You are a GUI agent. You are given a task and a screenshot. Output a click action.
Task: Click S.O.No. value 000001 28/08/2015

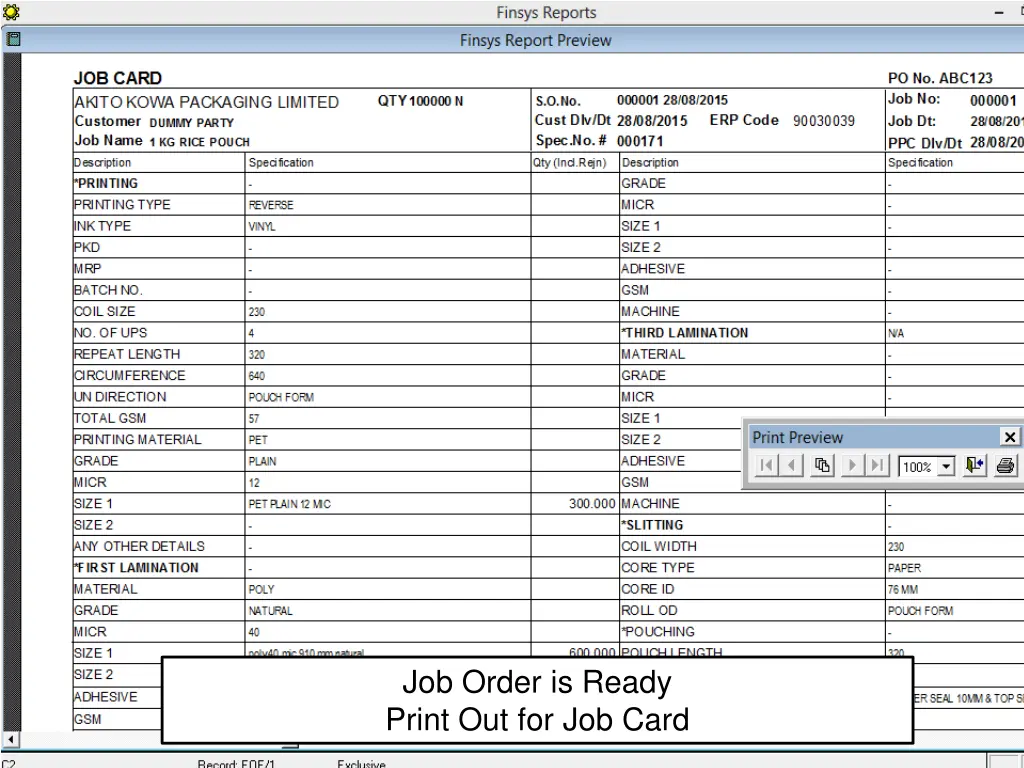(672, 101)
